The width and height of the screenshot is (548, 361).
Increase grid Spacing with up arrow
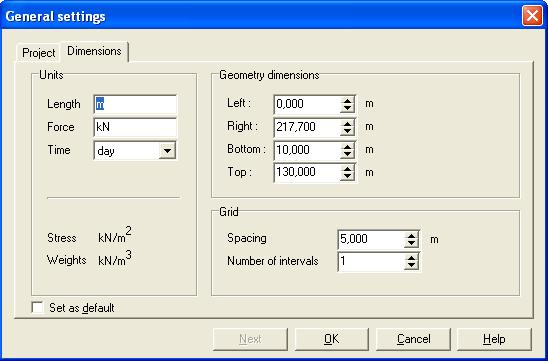click(411, 236)
